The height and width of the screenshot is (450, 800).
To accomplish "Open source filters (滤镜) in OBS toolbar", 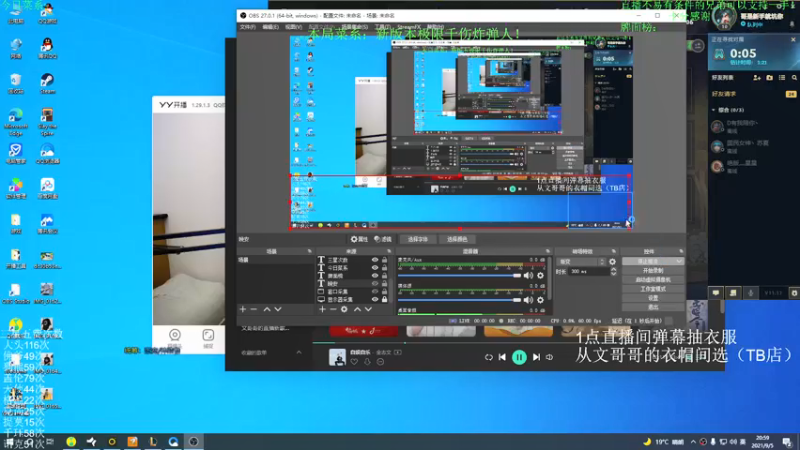I will coord(383,239).
